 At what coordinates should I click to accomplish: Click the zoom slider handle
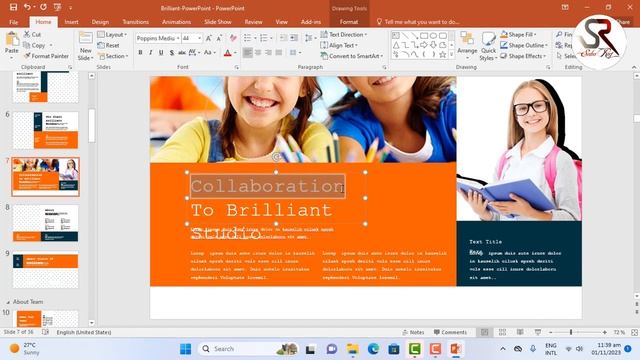coord(571,332)
